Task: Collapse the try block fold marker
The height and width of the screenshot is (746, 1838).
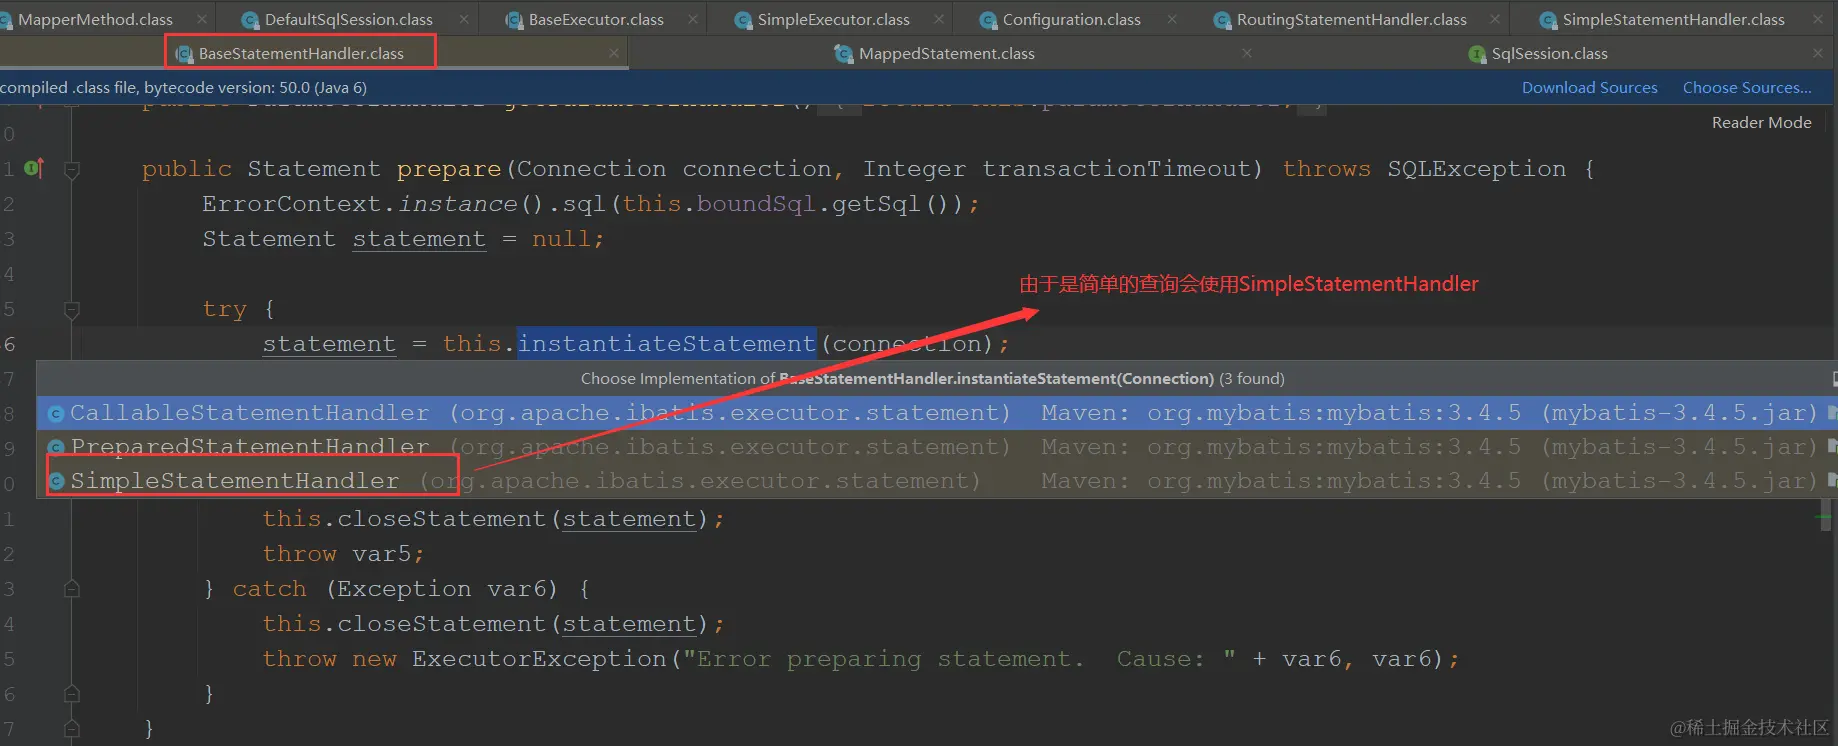Action: coord(72,310)
